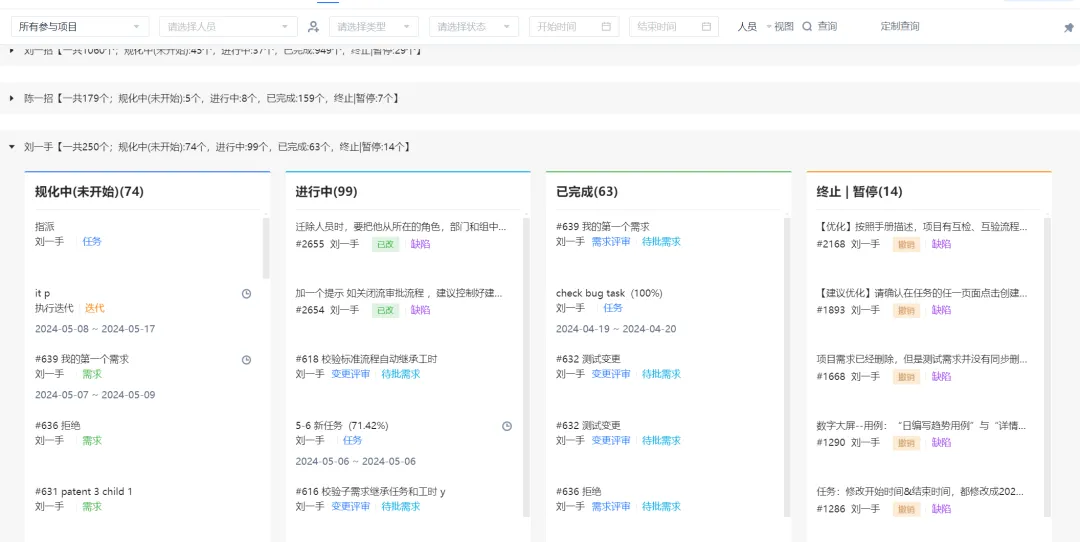Click 待批需求 tag on the #616 card

click(401, 507)
